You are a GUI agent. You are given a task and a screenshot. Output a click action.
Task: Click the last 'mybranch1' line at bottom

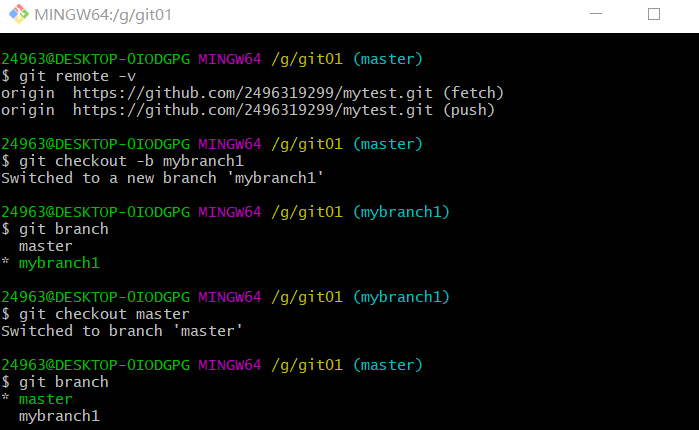pos(59,416)
